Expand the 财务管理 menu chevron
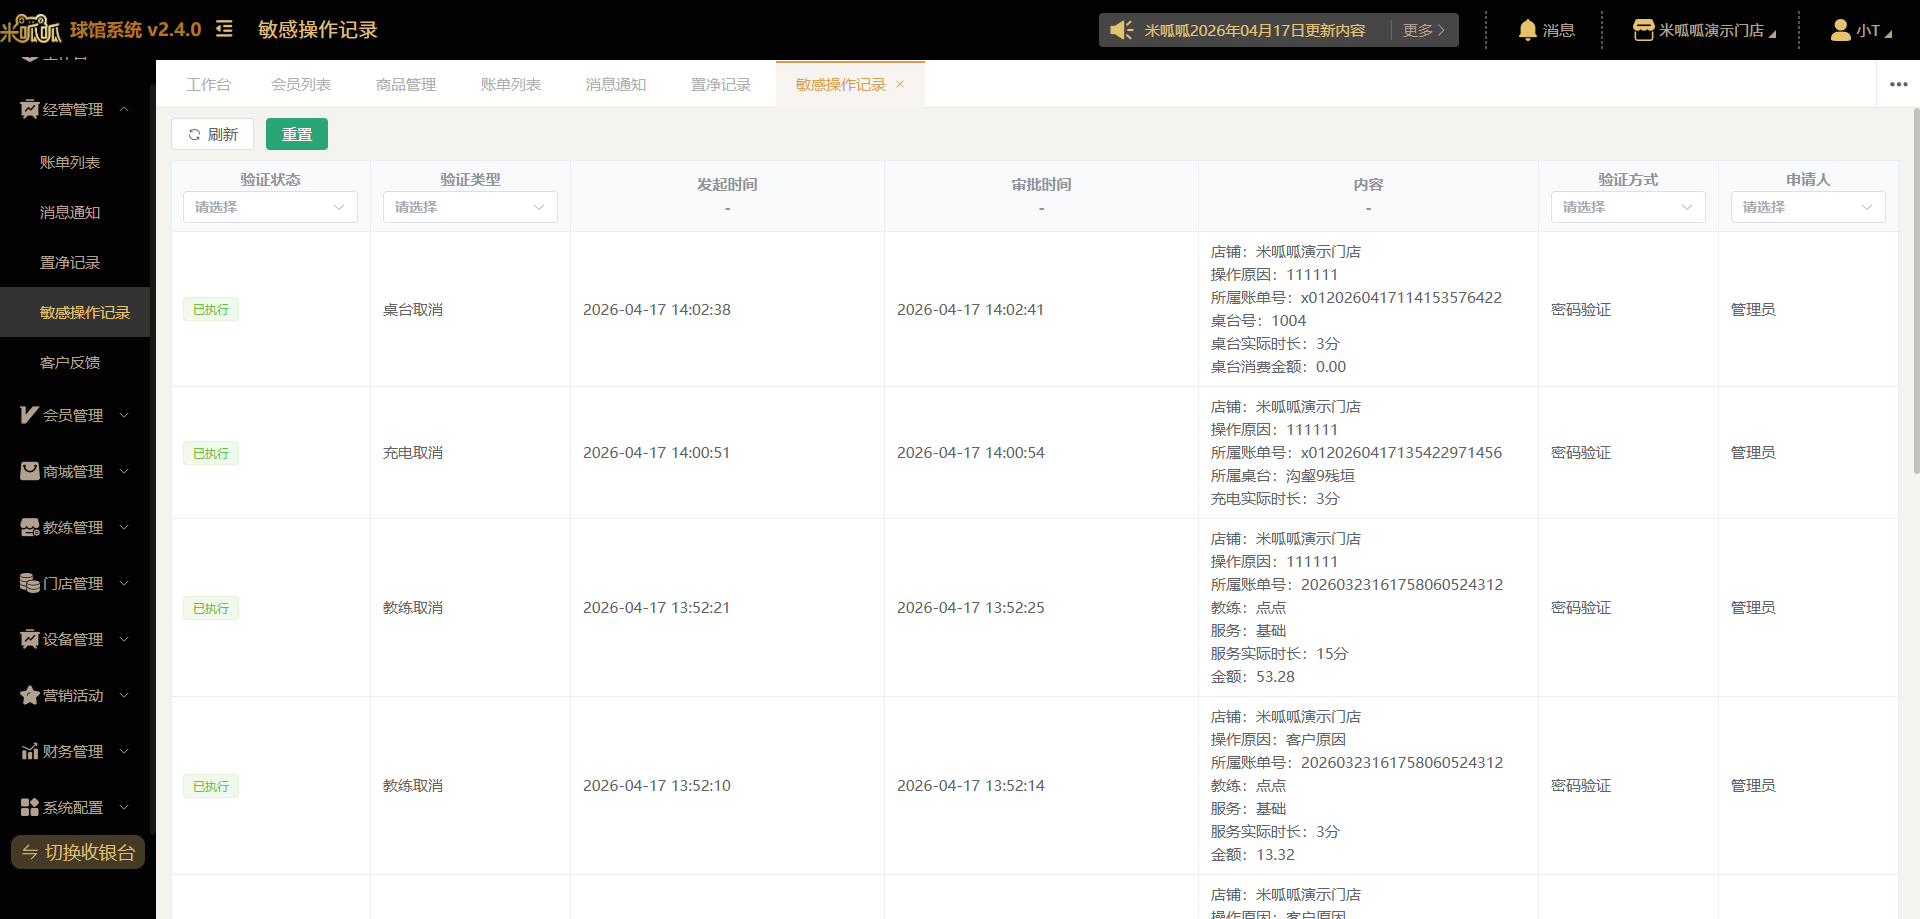This screenshot has width=1920, height=919. point(124,751)
